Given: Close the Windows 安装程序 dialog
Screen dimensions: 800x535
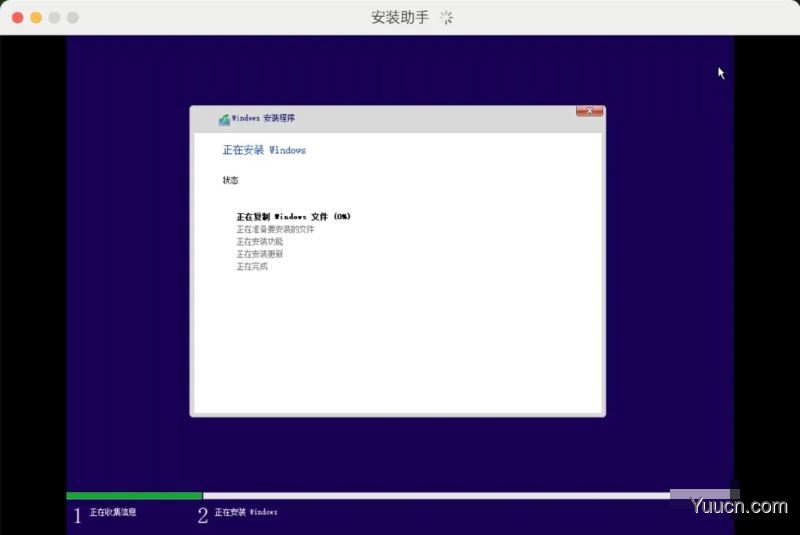Looking at the screenshot, I should coord(589,111).
